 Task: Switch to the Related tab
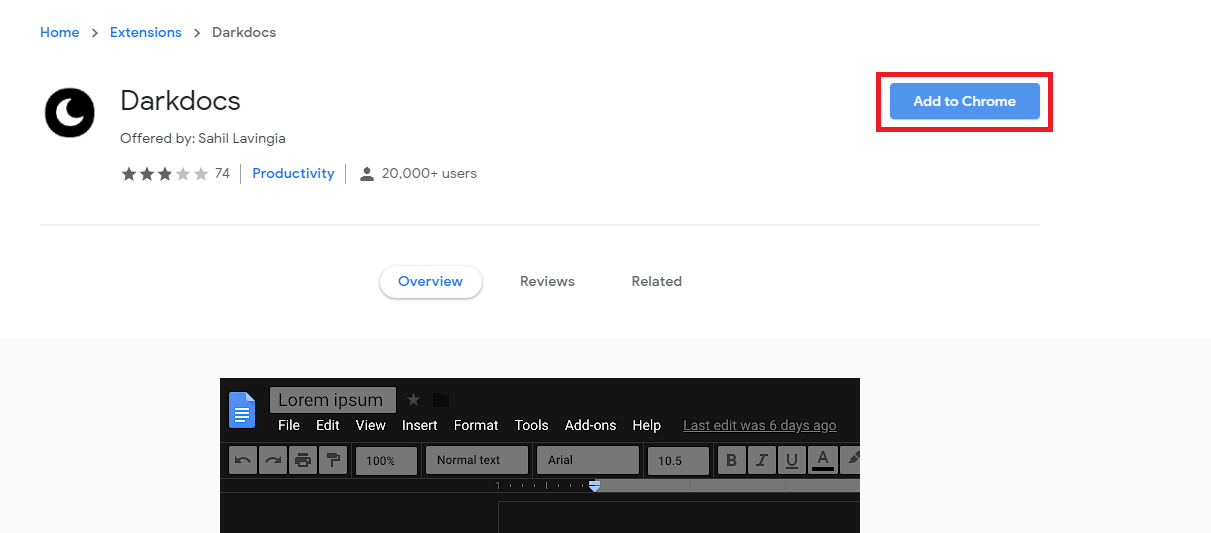point(656,281)
